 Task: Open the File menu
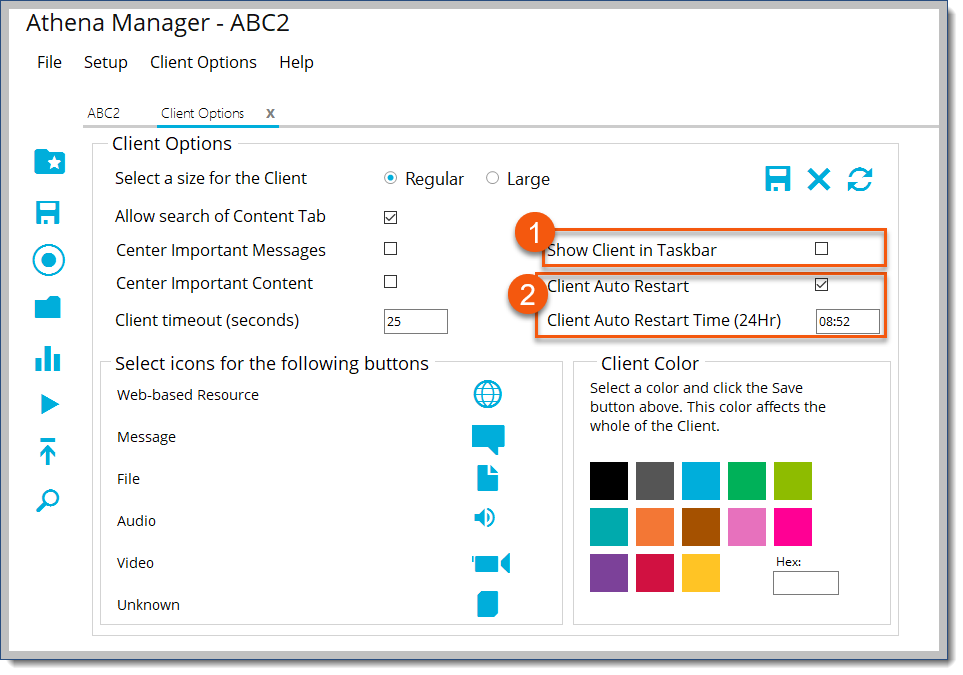coord(49,62)
